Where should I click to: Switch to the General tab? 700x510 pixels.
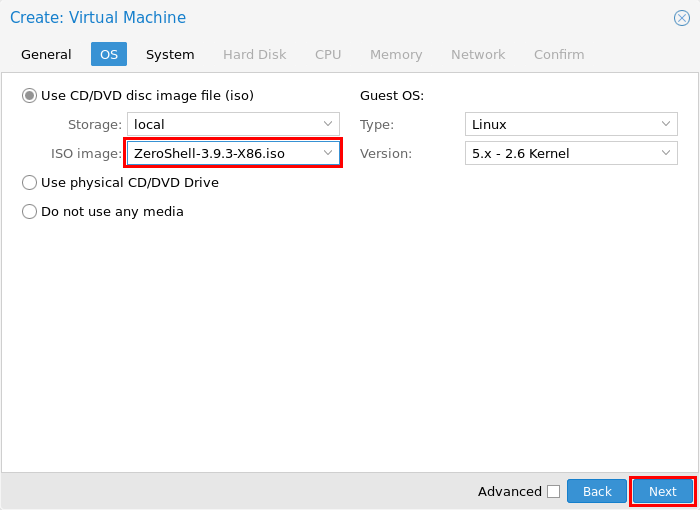[x=46, y=54]
